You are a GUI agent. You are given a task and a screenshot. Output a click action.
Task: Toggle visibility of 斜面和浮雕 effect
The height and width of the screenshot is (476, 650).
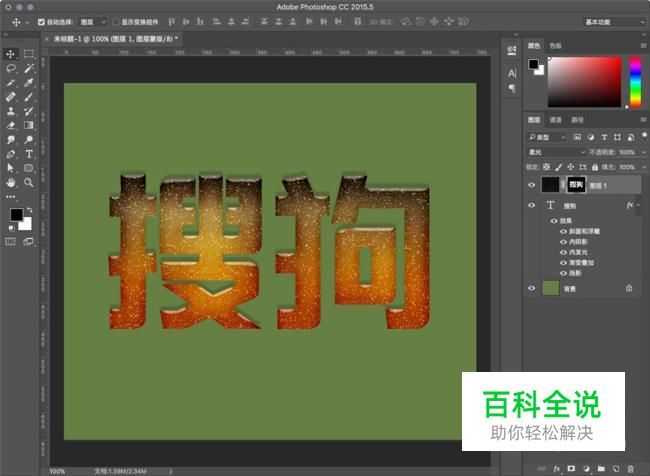563,231
